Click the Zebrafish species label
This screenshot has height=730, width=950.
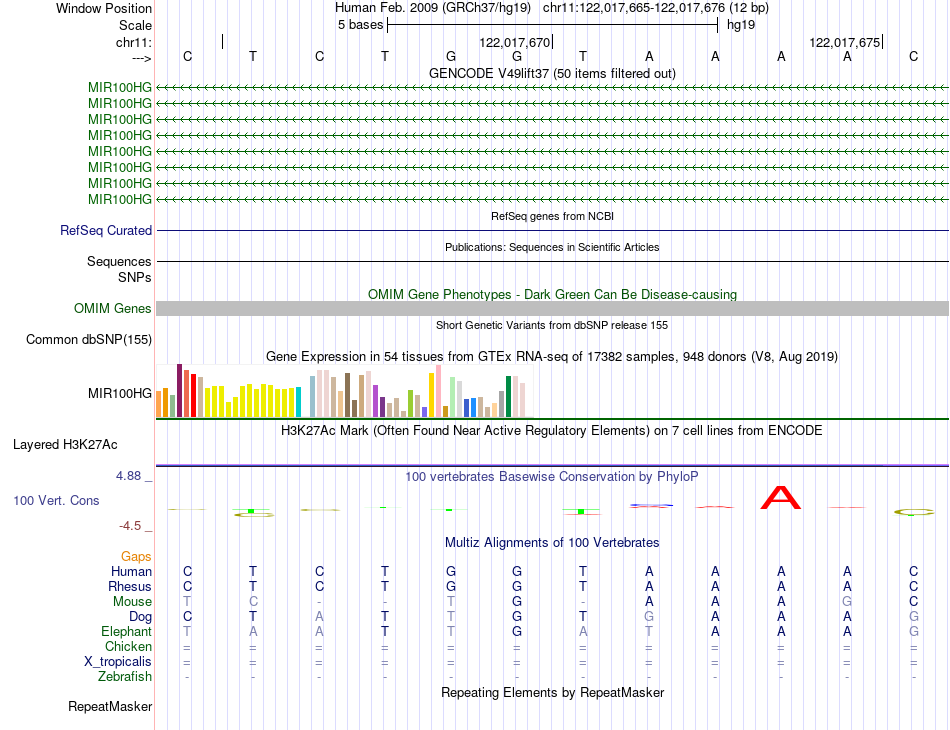[125, 676]
